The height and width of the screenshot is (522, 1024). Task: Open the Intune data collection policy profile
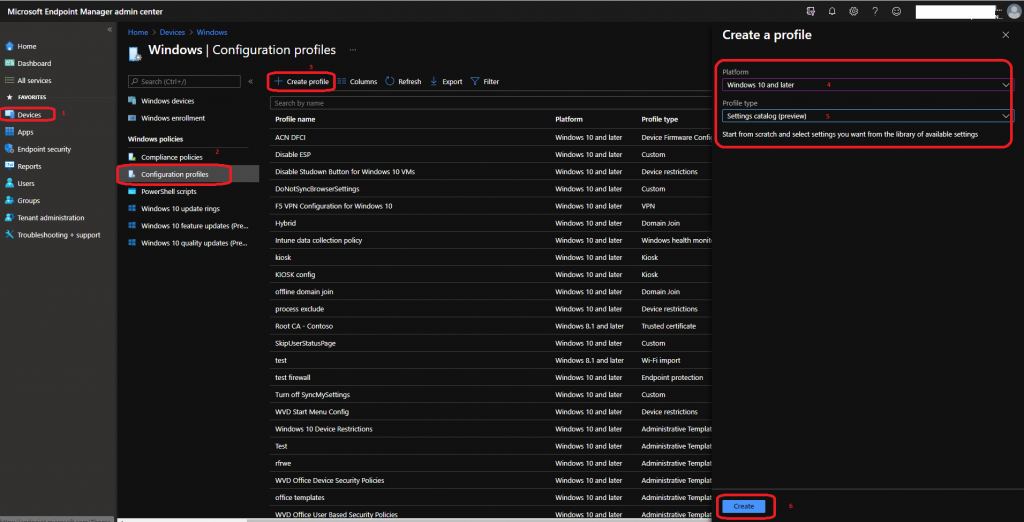click(319, 240)
